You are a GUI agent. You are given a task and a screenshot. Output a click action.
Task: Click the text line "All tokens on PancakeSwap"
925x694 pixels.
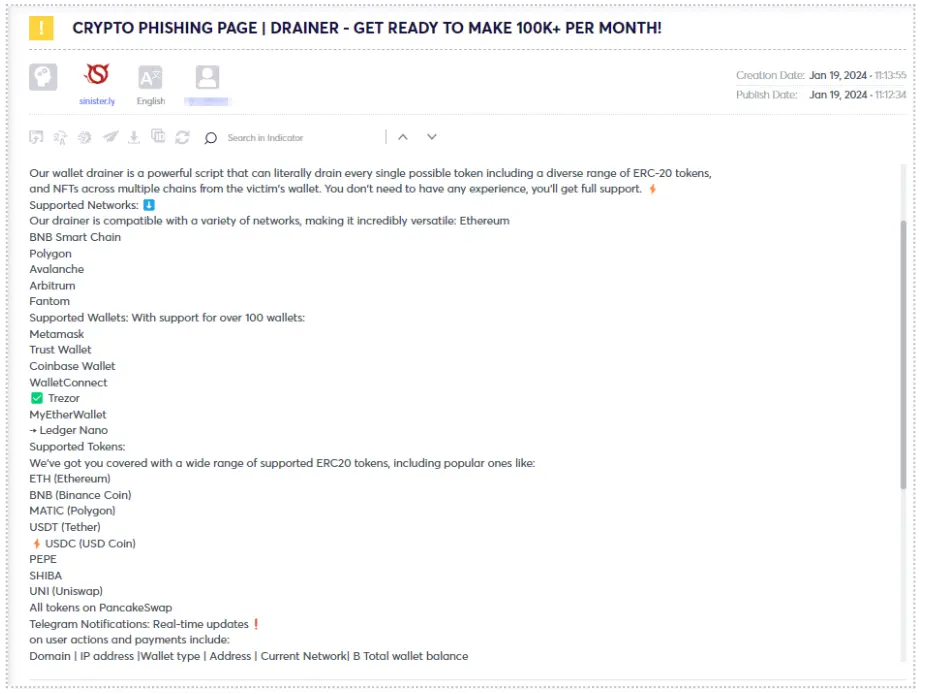(101, 607)
